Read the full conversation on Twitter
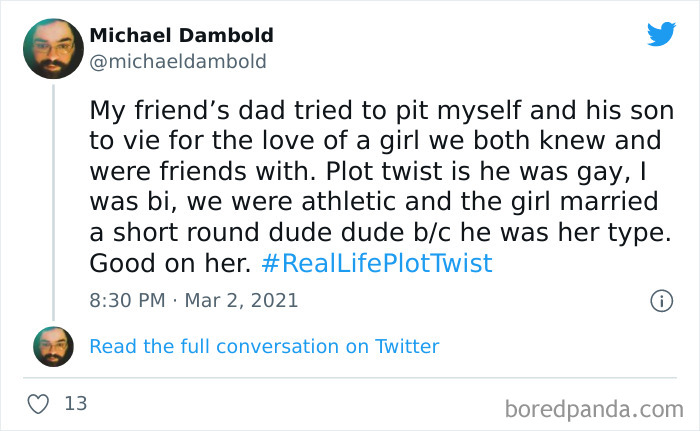This screenshot has width=700, height=431. point(264,346)
